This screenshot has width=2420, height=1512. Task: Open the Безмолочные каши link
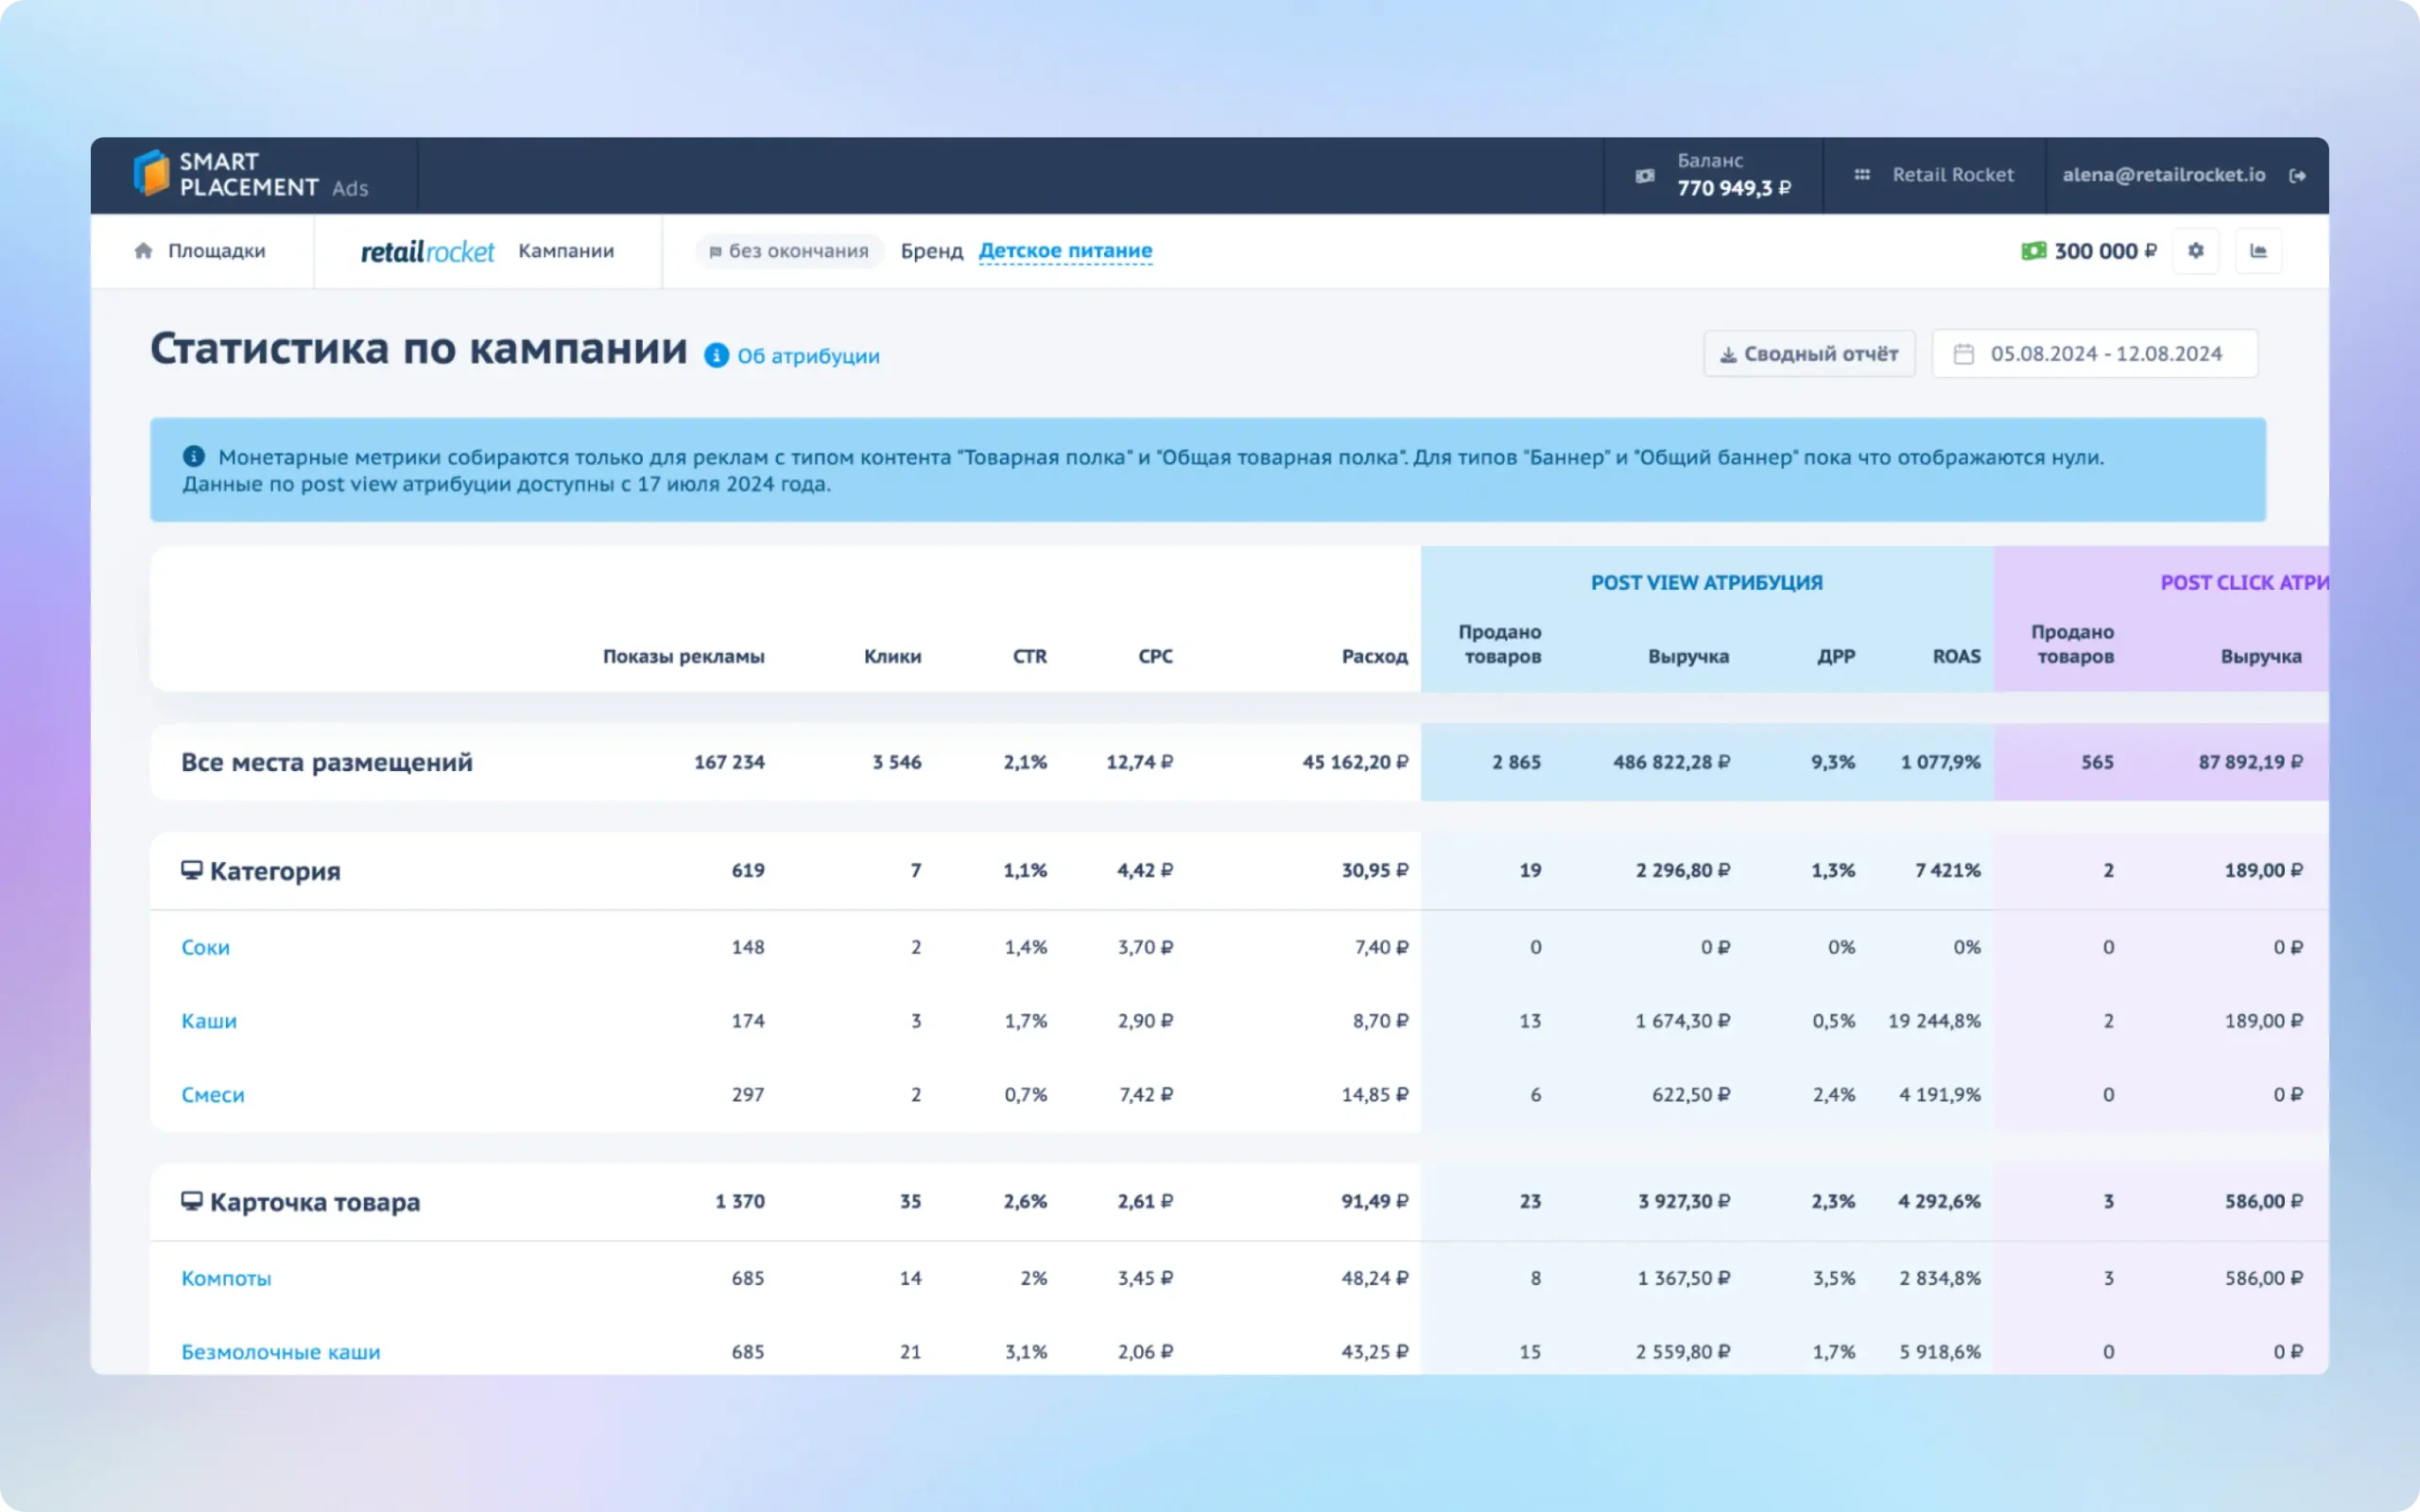click(281, 1352)
